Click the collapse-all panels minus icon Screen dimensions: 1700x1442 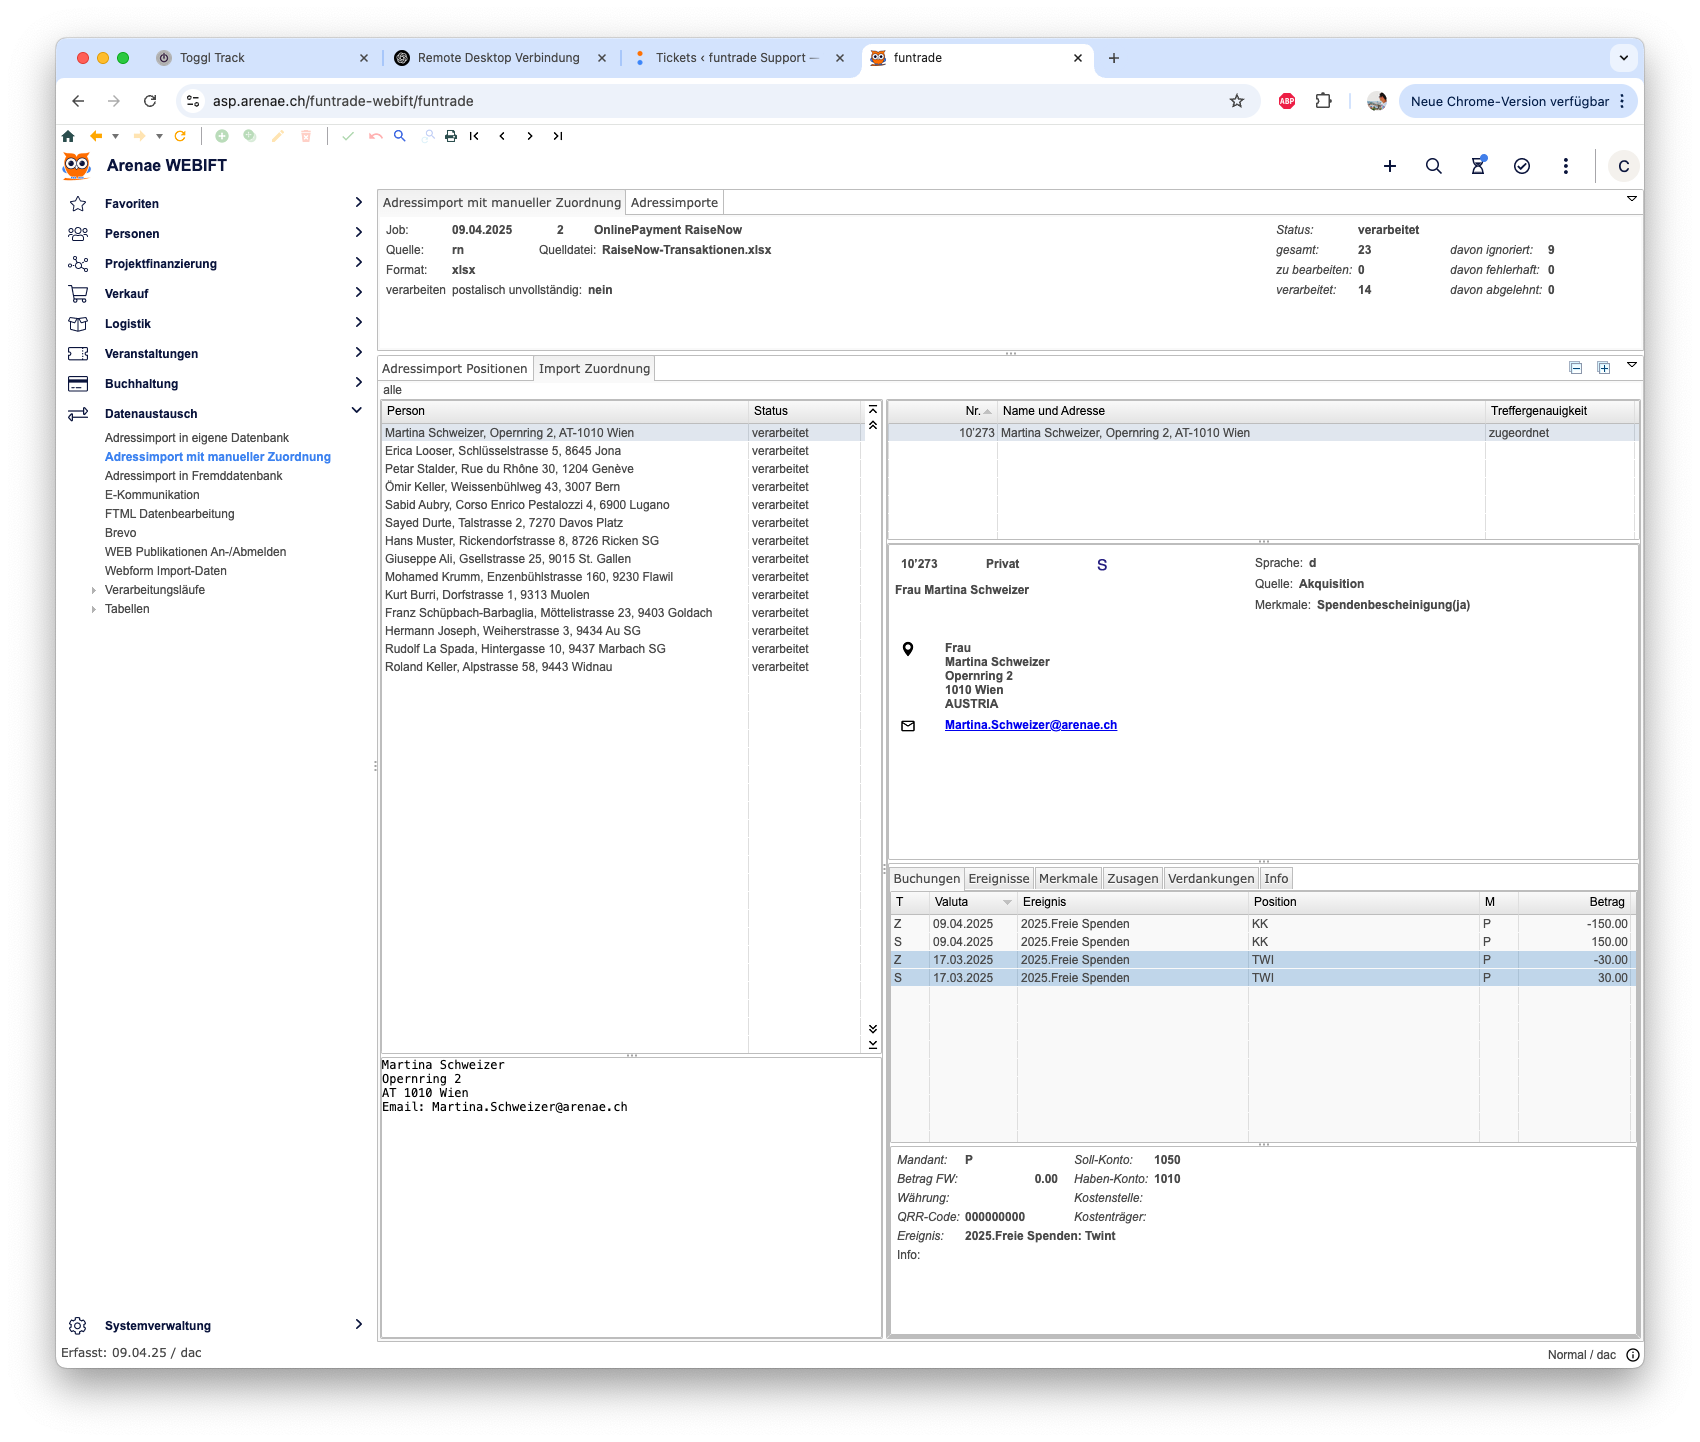1575,368
